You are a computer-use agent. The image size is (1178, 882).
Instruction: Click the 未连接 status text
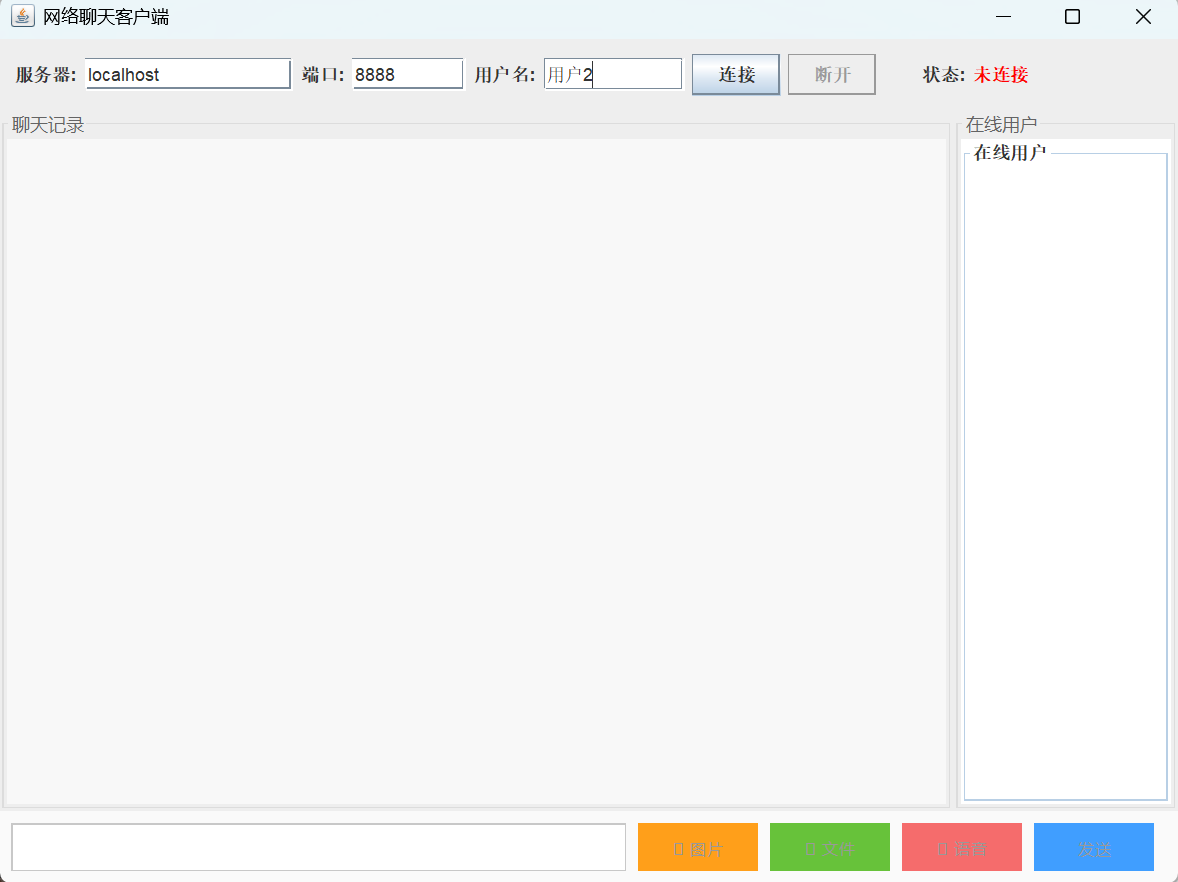pos(1001,74)
